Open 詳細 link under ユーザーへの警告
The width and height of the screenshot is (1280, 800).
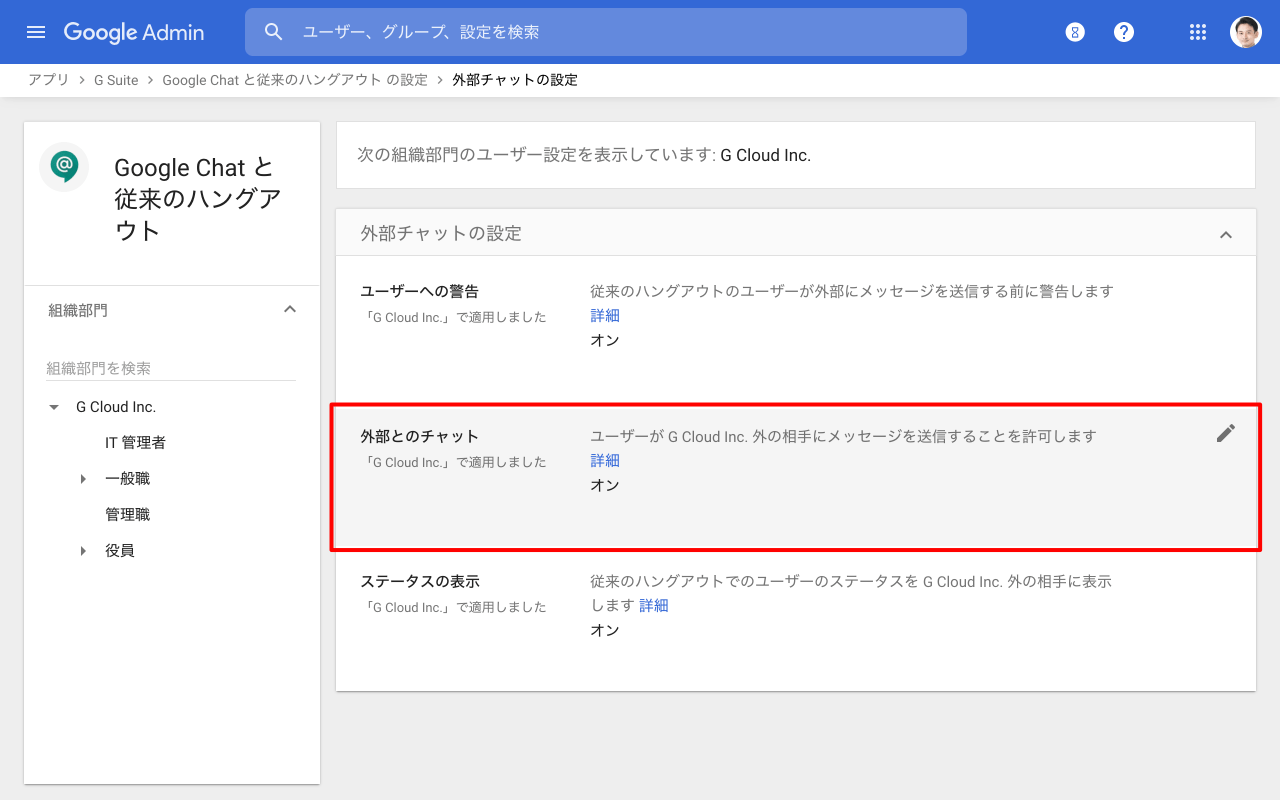click(x=605, y=316)
